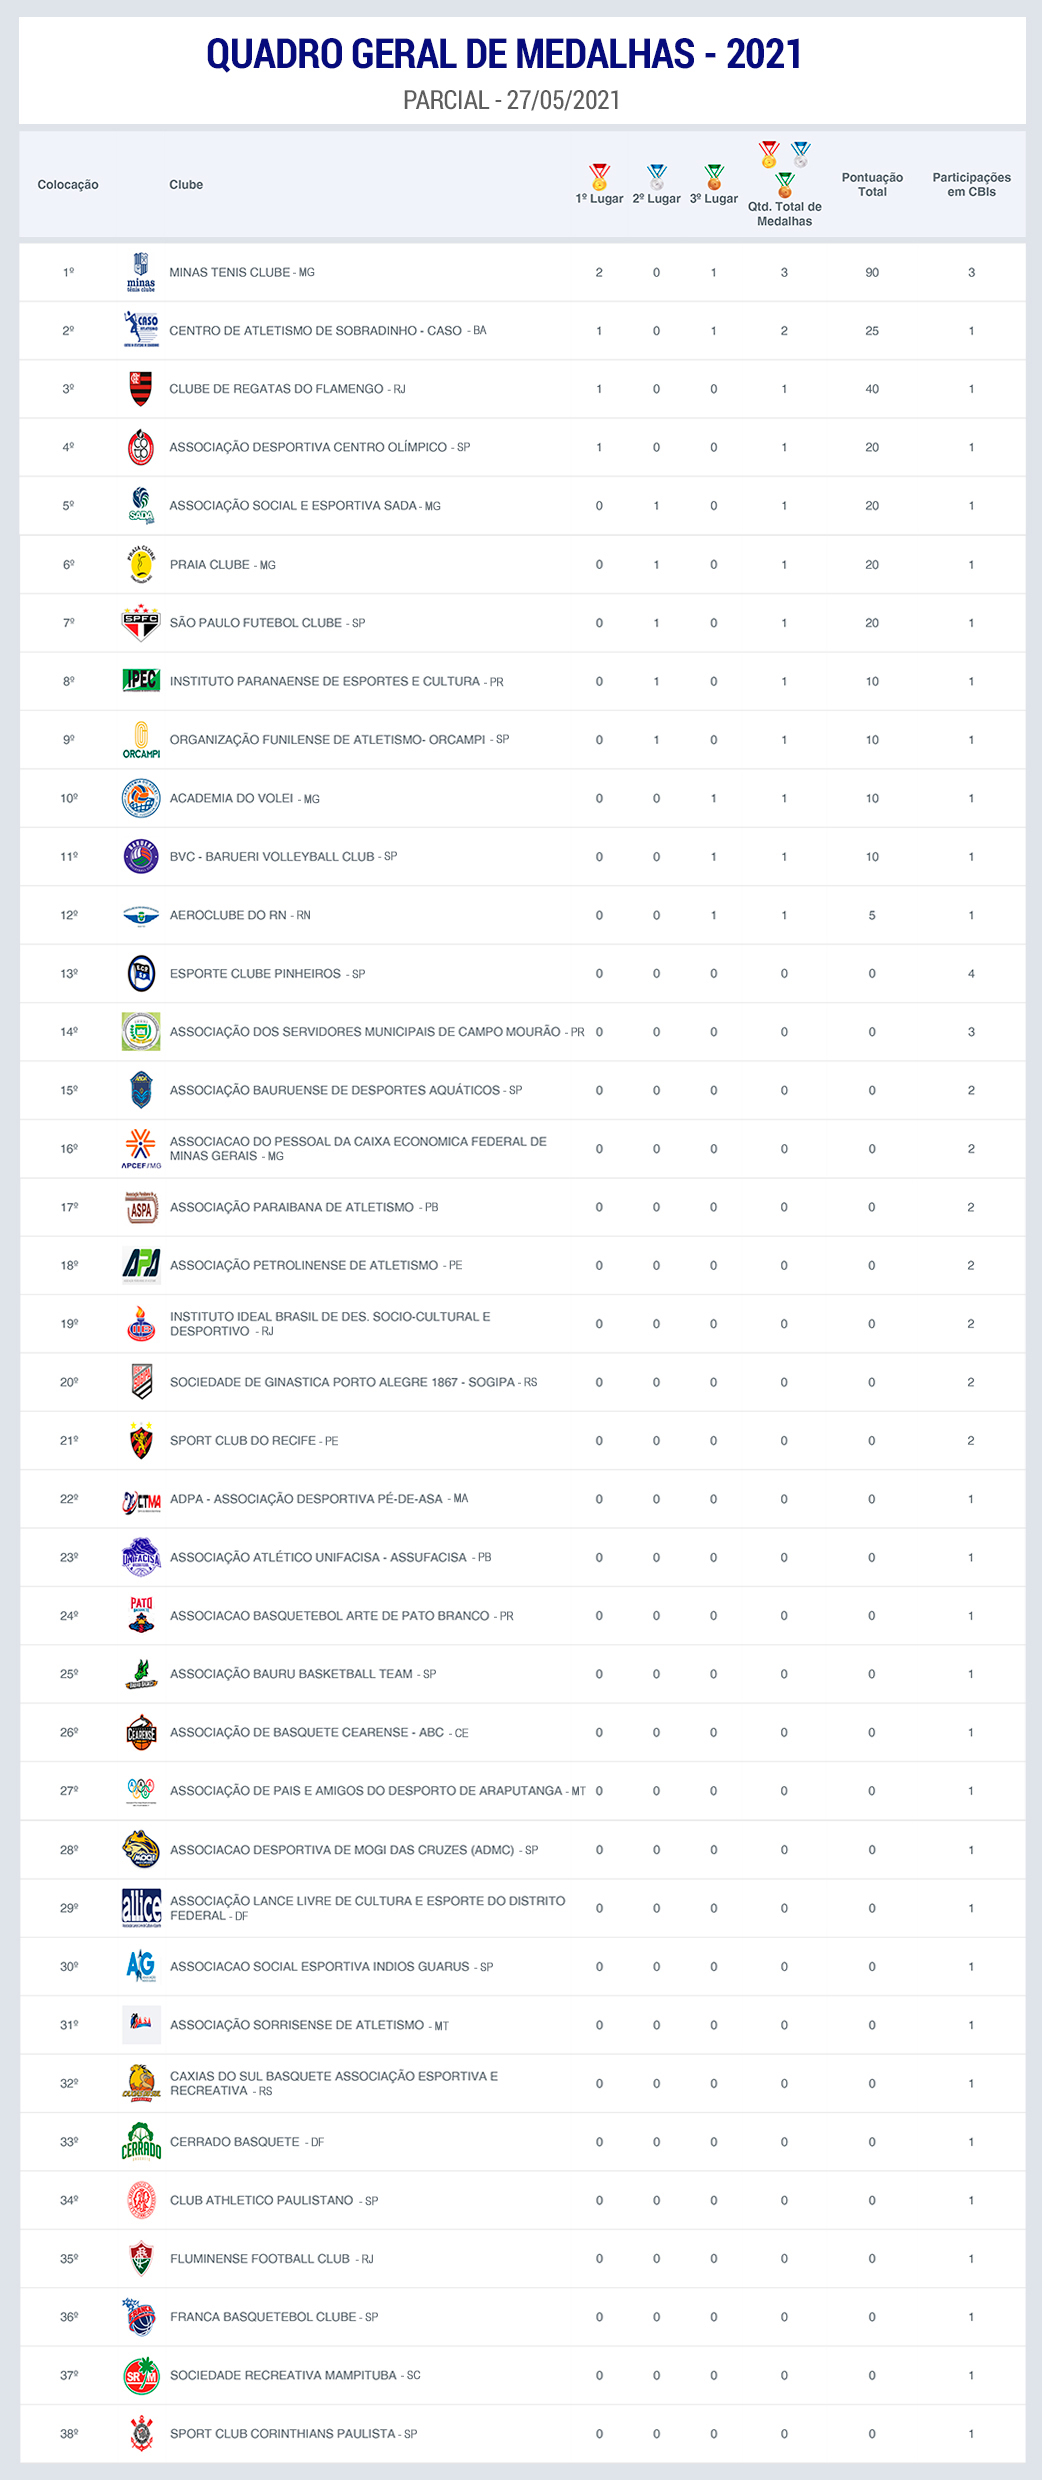Screen dimensions: 1042x2480
Task: Click the gold medal 1º Lugar icon
Action: (x=599, y=177)
